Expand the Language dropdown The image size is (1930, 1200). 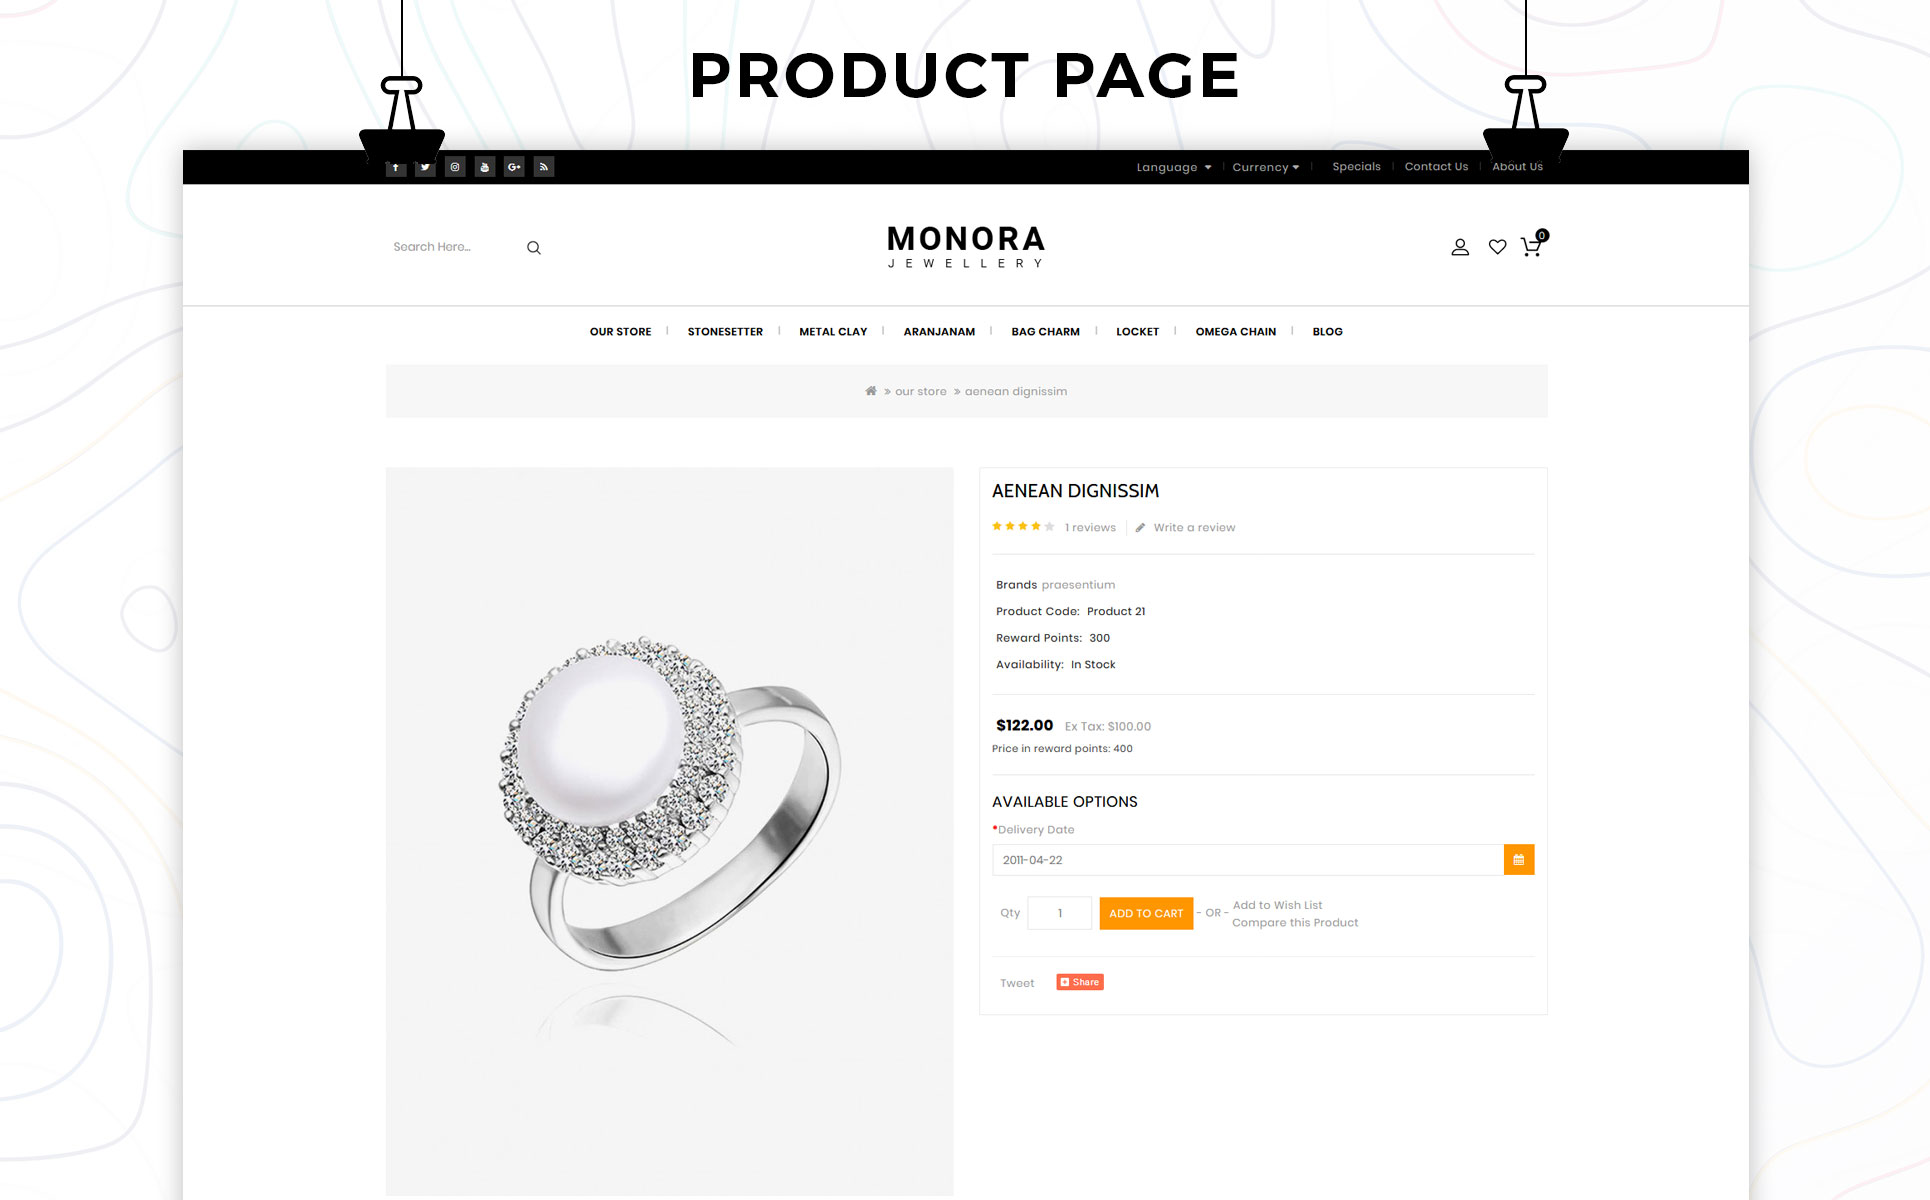tap(1173, 167)
